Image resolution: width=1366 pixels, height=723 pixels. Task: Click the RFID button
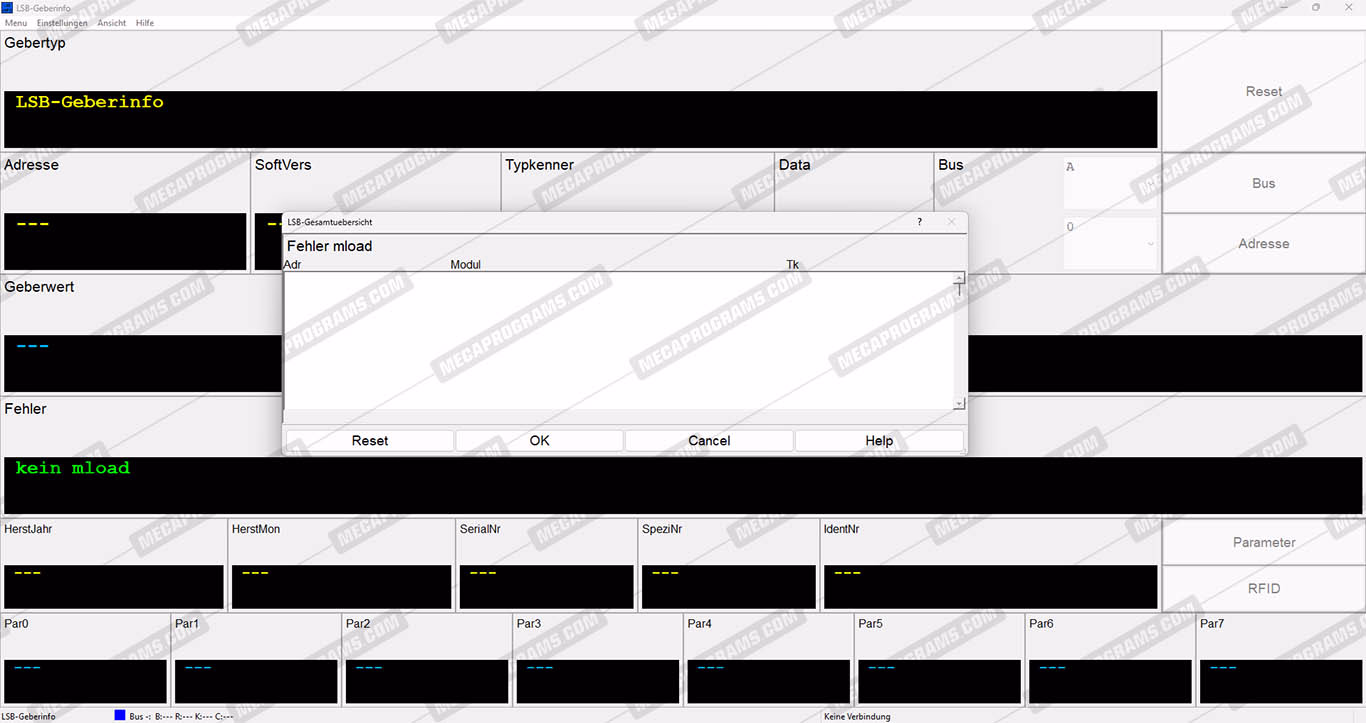pyautogui.click(x=1264, y=588)
